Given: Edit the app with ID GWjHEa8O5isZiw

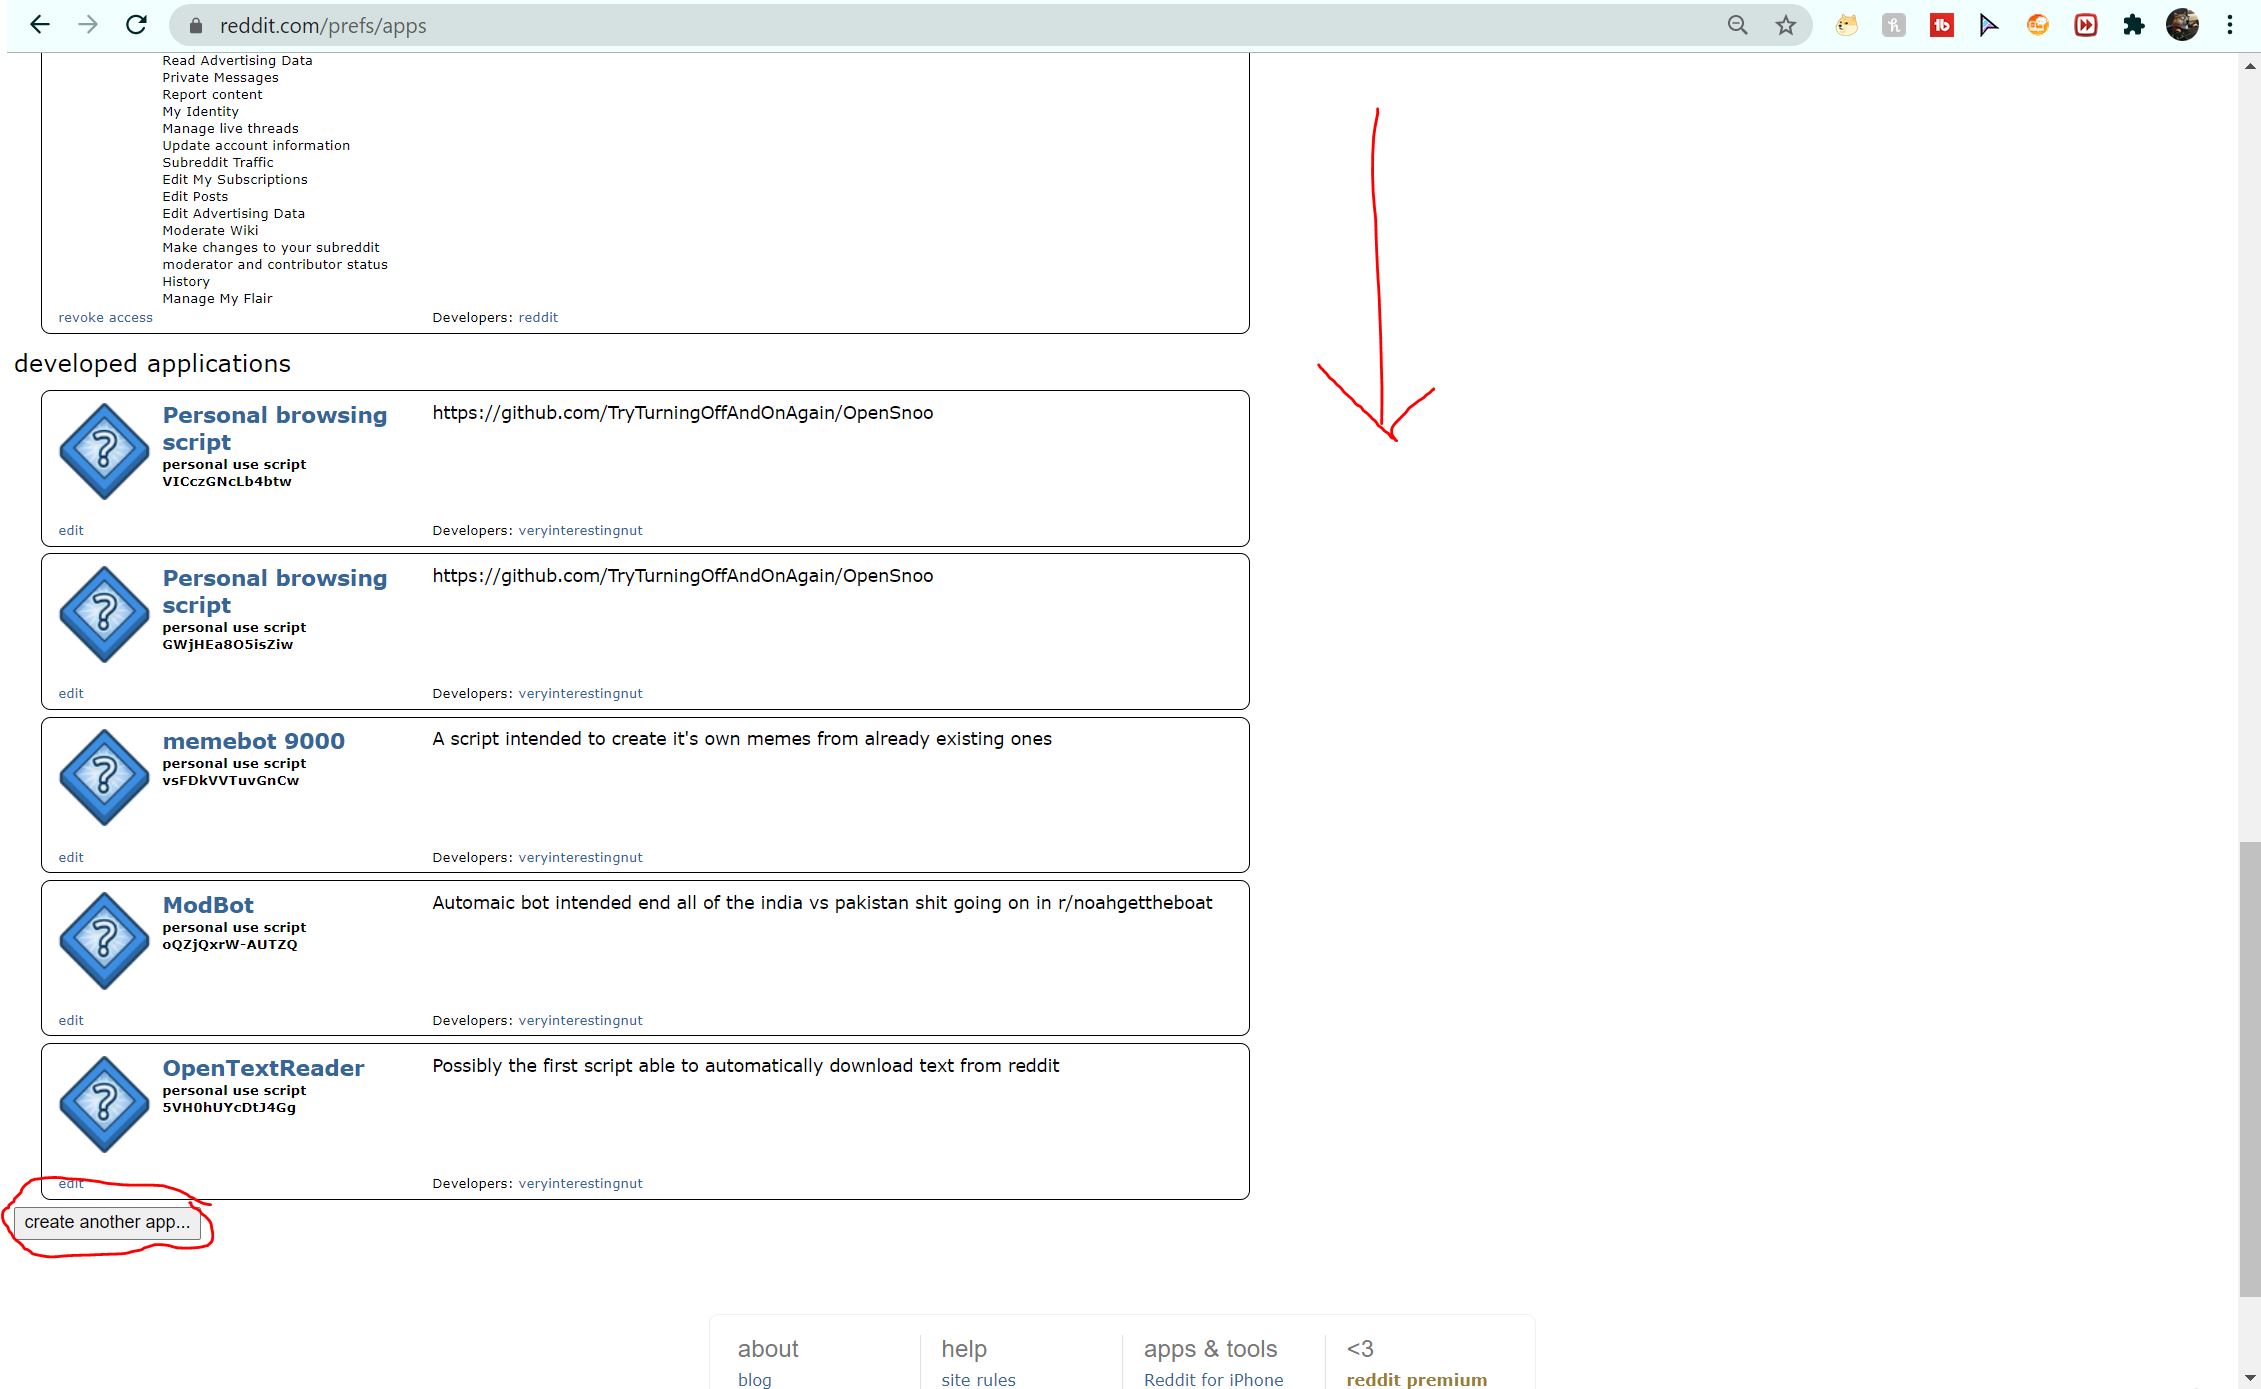Looking at the screenshot, I should 71,693.
